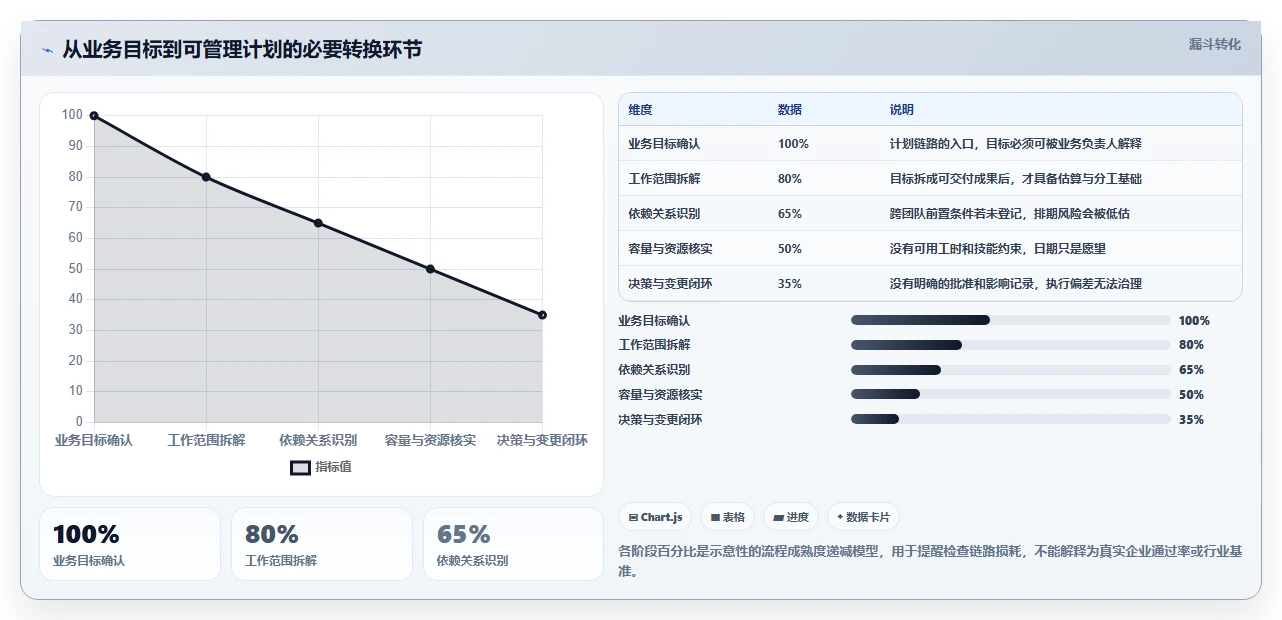Click the chart x-axis label 容量与资源核实
The image size is (1282, 620).
(430, 440)
